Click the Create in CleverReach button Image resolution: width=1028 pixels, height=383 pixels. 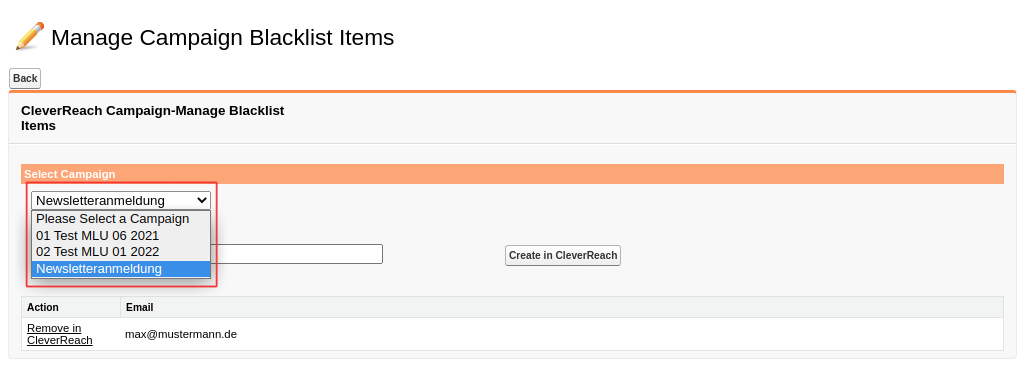click(563, 255)
